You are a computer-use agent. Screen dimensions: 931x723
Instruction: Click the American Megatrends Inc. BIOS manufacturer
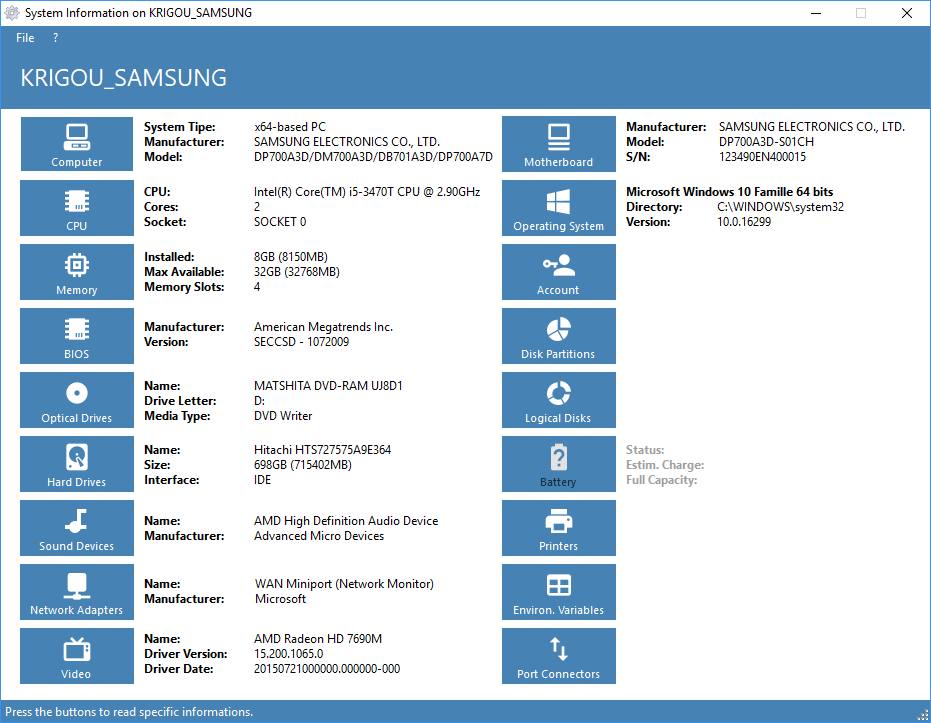[323, 327]
